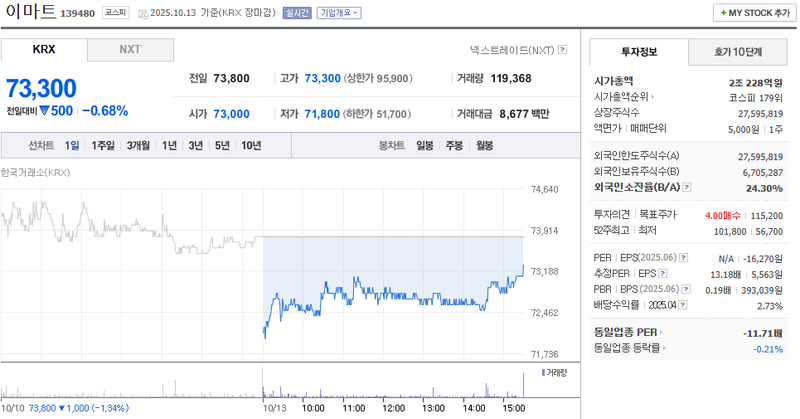
Task: Open the 호가10단계 tab
Action: (x=738, y=50)
